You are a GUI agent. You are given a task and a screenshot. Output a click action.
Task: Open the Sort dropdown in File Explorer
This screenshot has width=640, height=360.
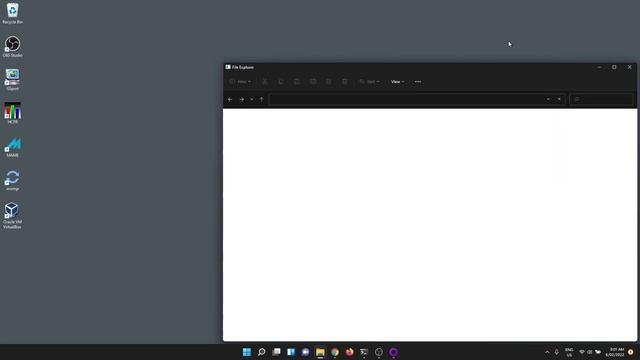[x=369, y=82]
